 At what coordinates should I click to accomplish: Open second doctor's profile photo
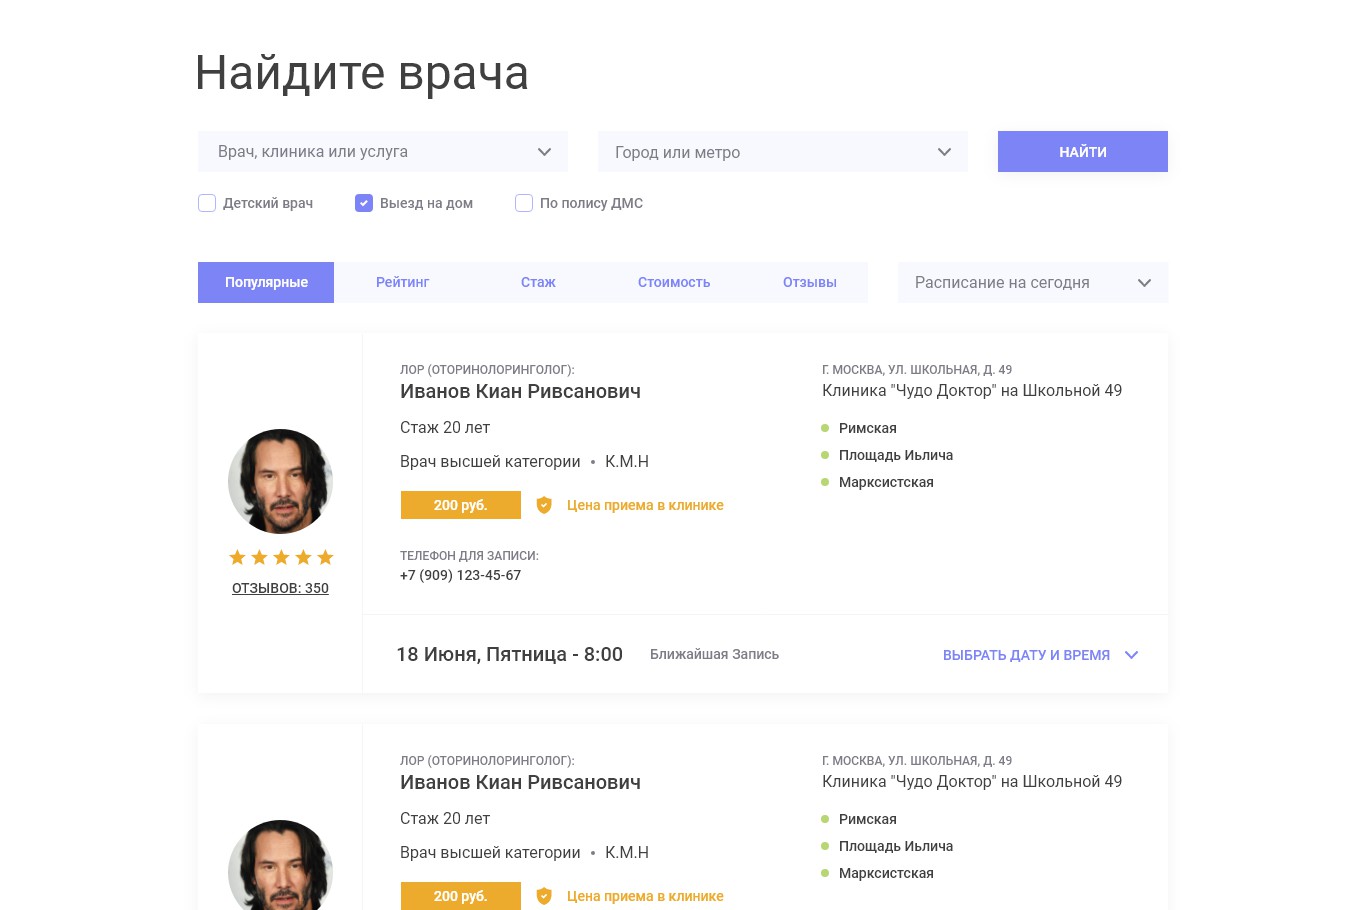(280, 865)
